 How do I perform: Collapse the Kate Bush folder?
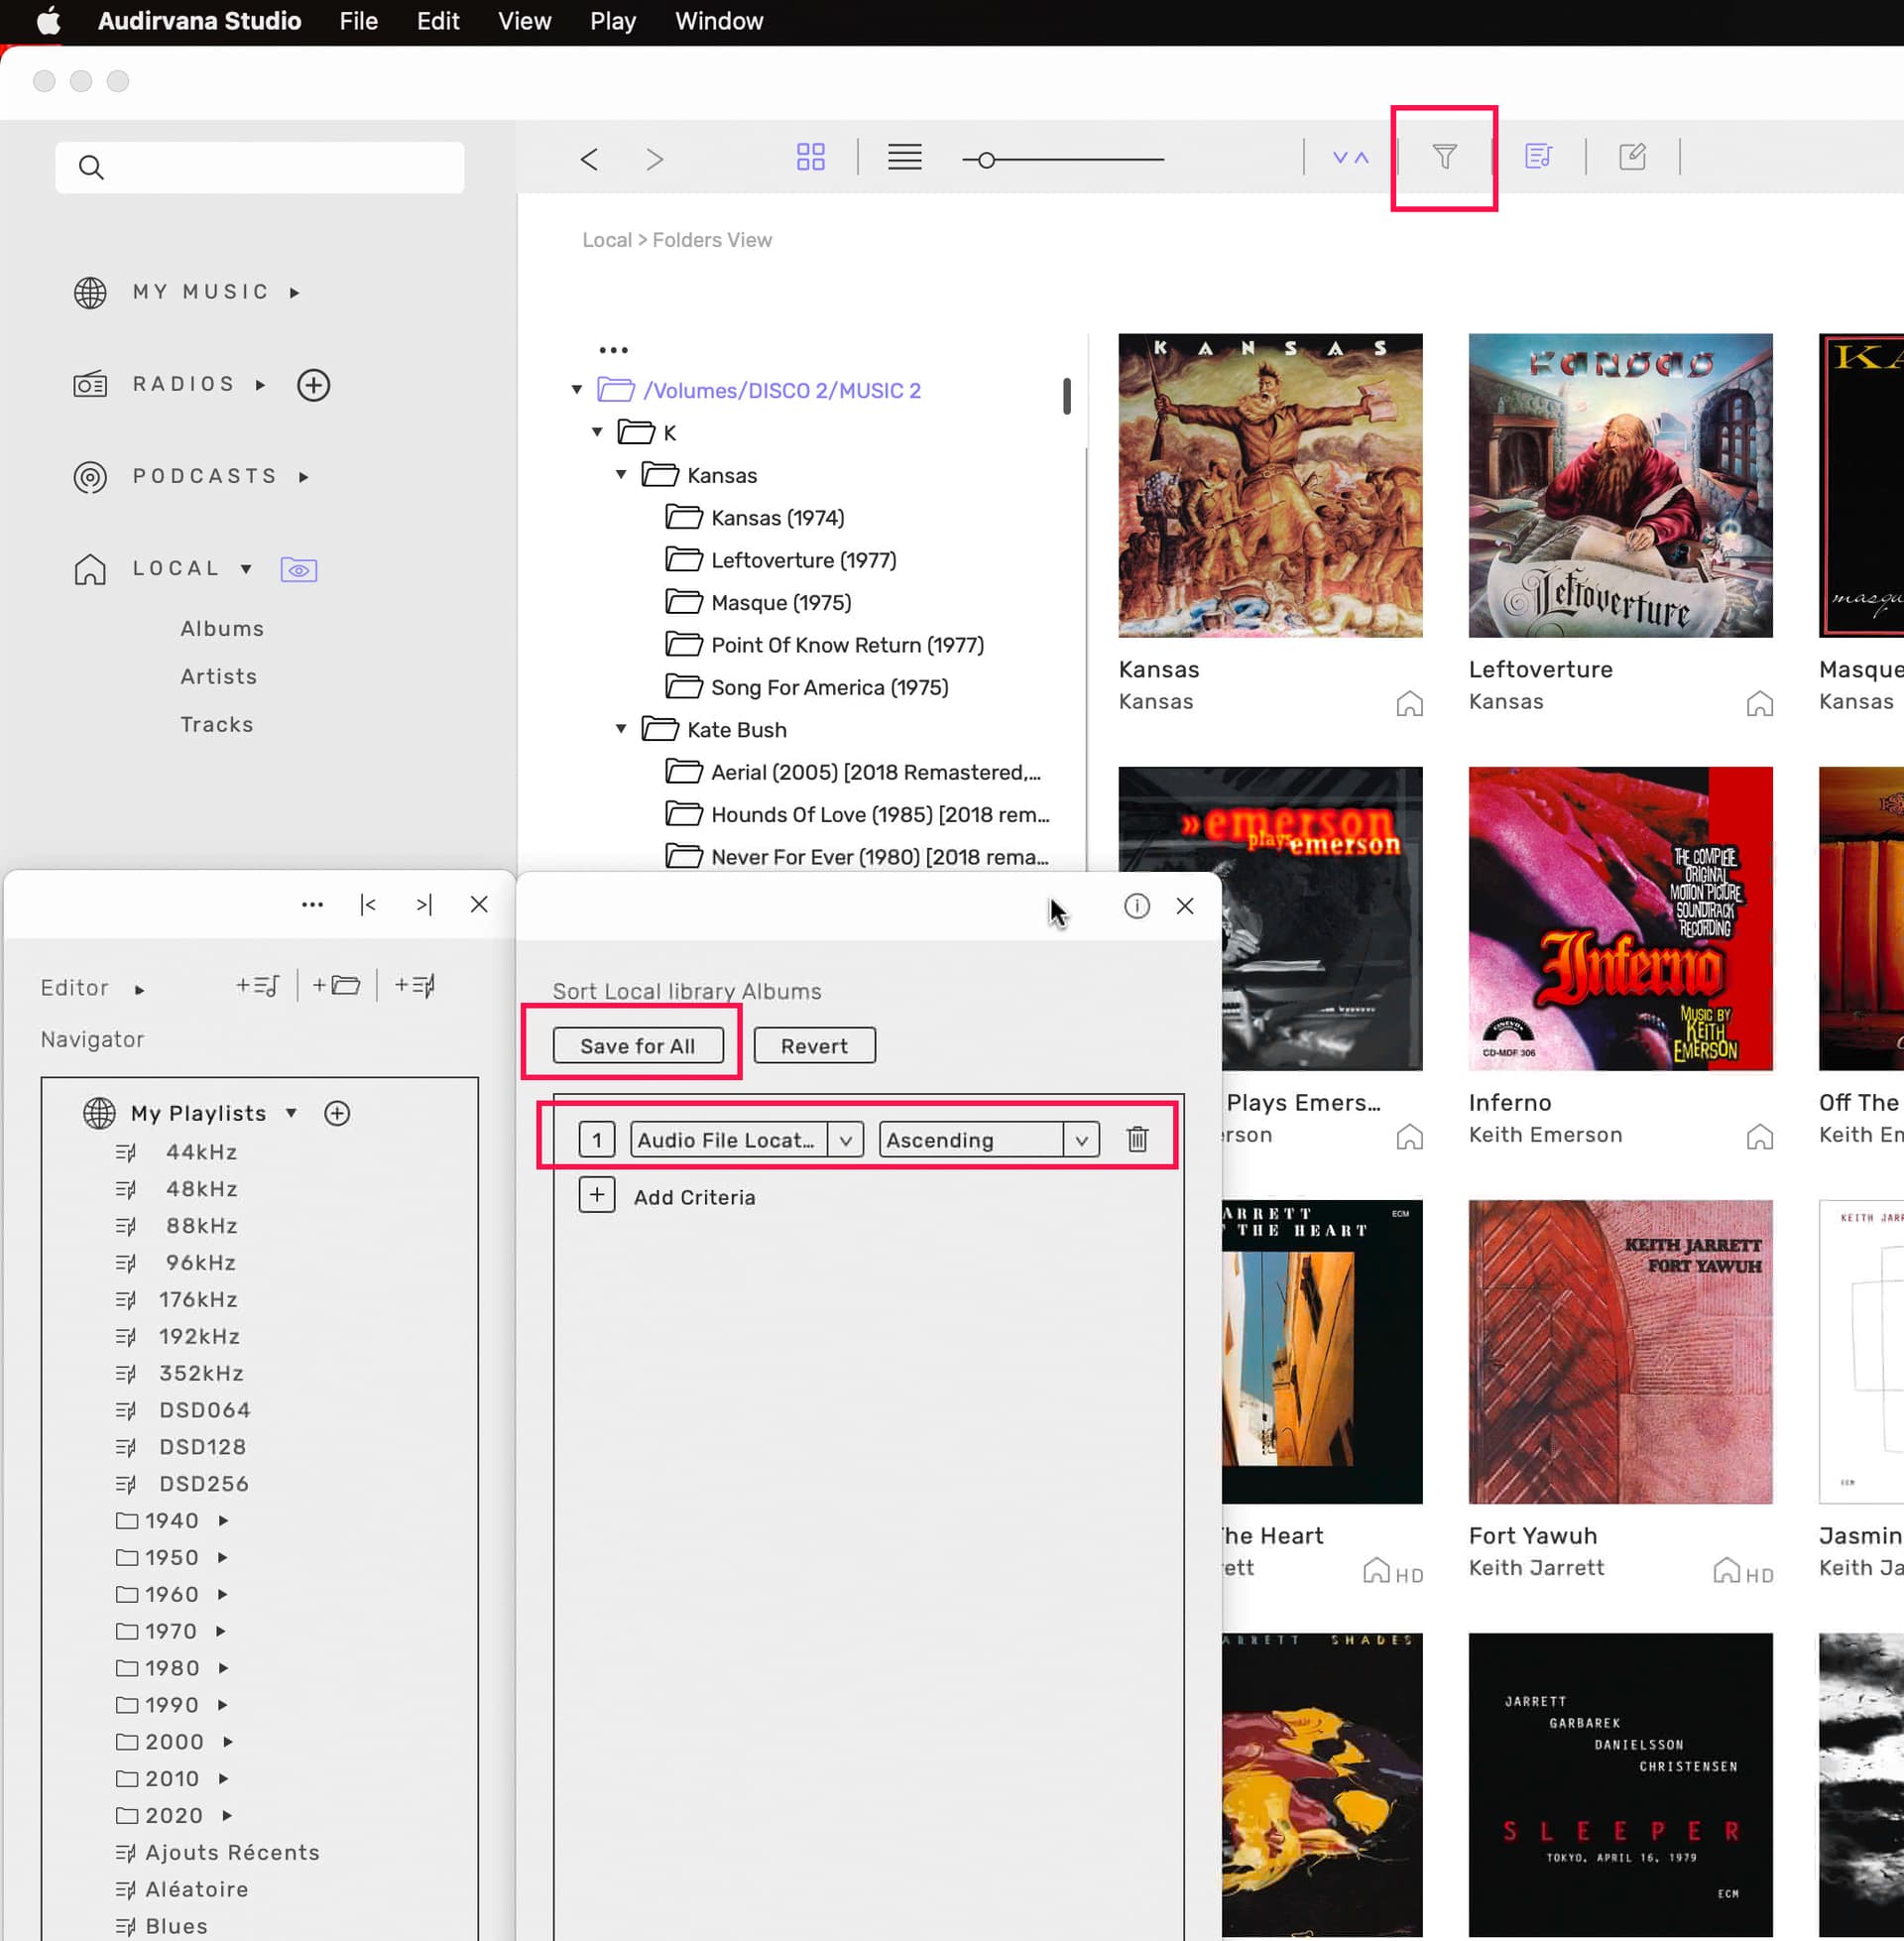[x=621, y=729]
